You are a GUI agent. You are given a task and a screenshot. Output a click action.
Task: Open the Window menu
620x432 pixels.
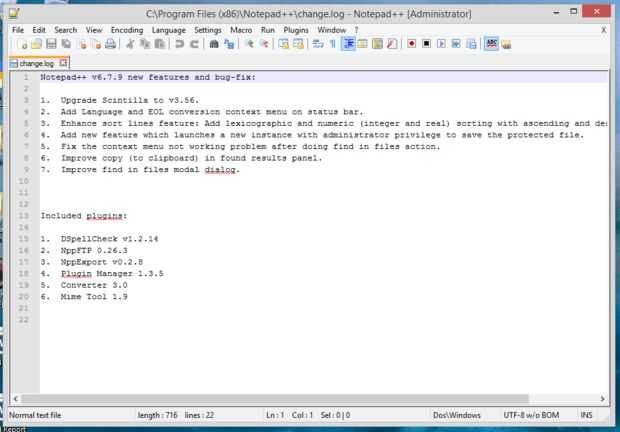[331, 30]
